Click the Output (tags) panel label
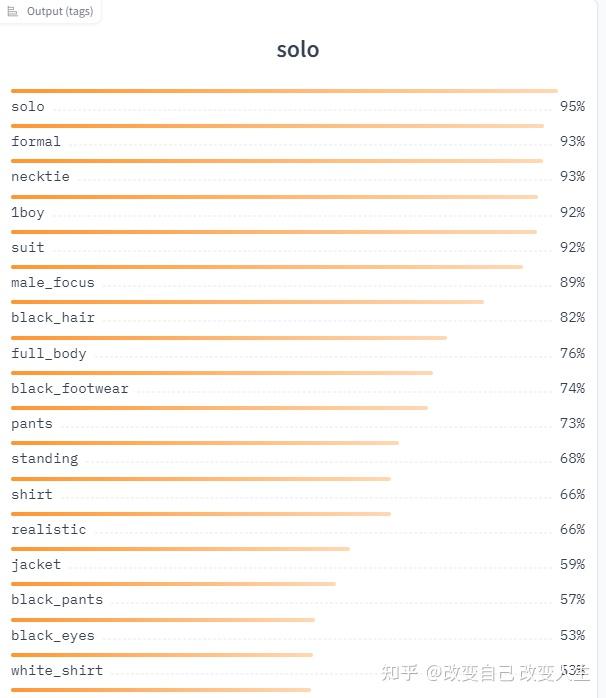The width and height of the screenshot is (606, 698). click(x=59, y=10)
